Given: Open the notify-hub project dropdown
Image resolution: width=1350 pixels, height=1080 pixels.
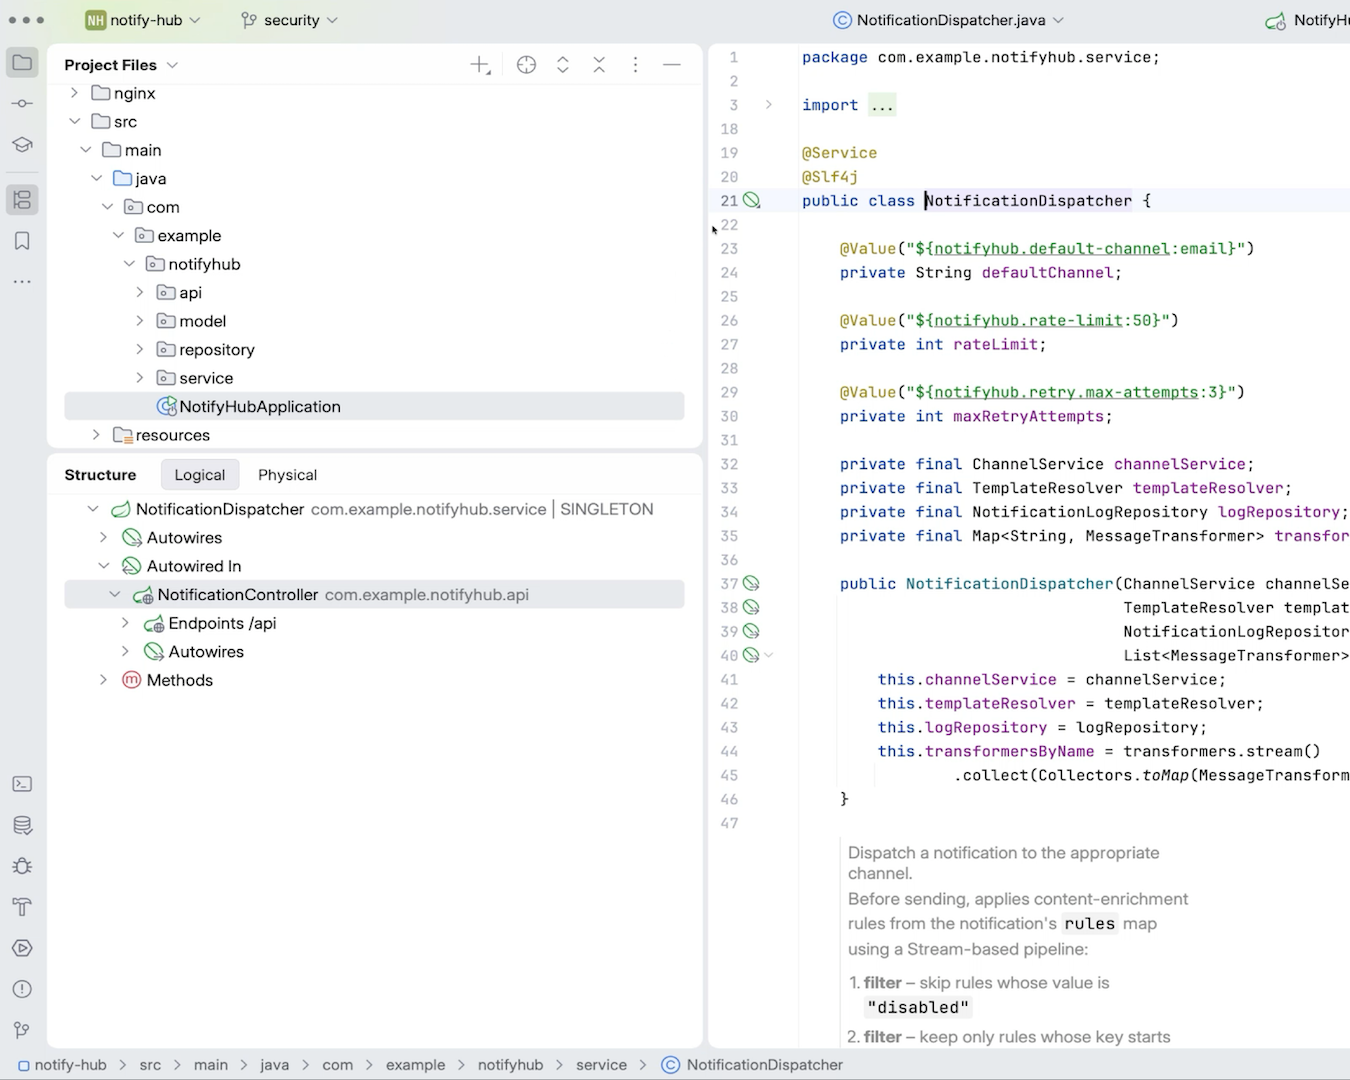Looking at the screenshot, I should pyautogui.click(x=143, y=20).
